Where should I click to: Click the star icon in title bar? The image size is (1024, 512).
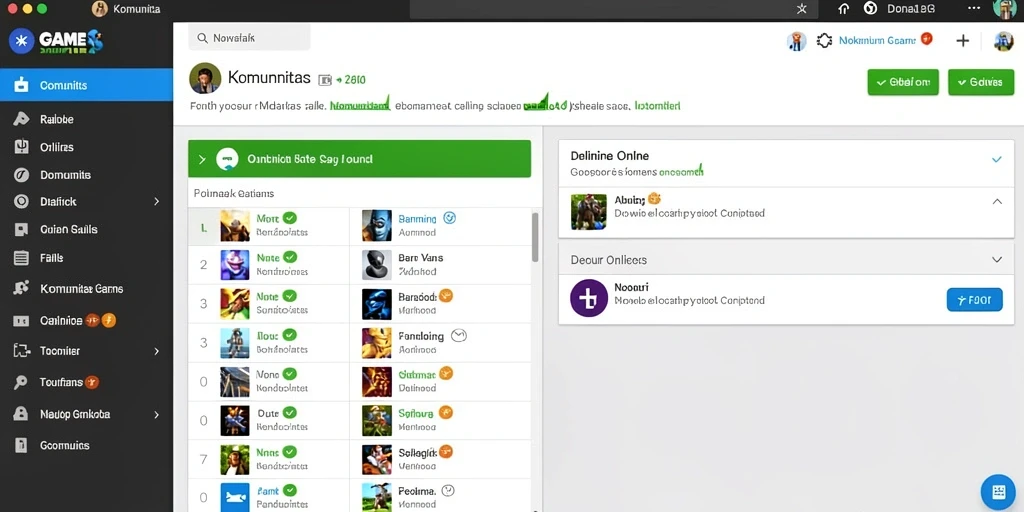(802, 8)
